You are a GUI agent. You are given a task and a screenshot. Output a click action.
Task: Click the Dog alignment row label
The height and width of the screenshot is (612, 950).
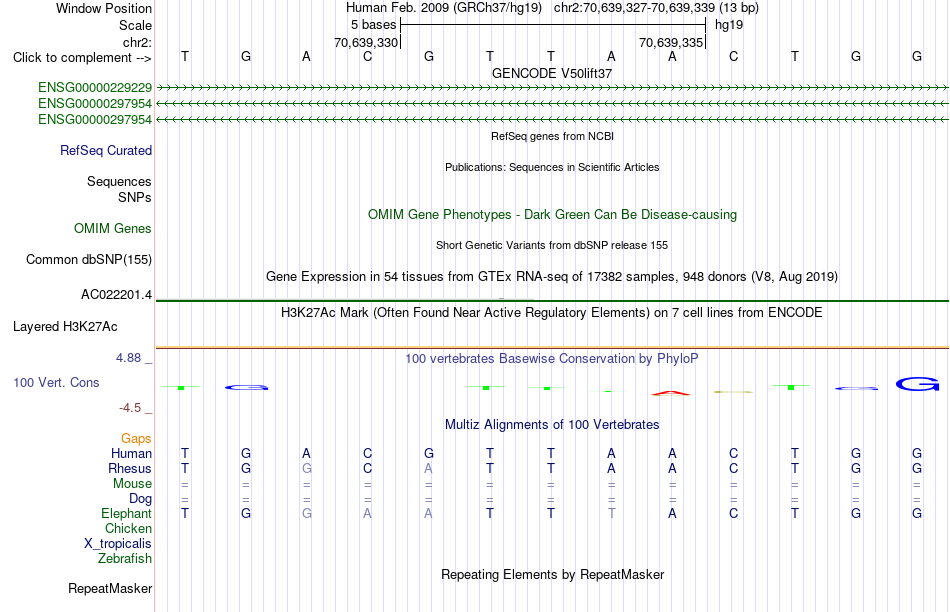(x=141, y=499)
